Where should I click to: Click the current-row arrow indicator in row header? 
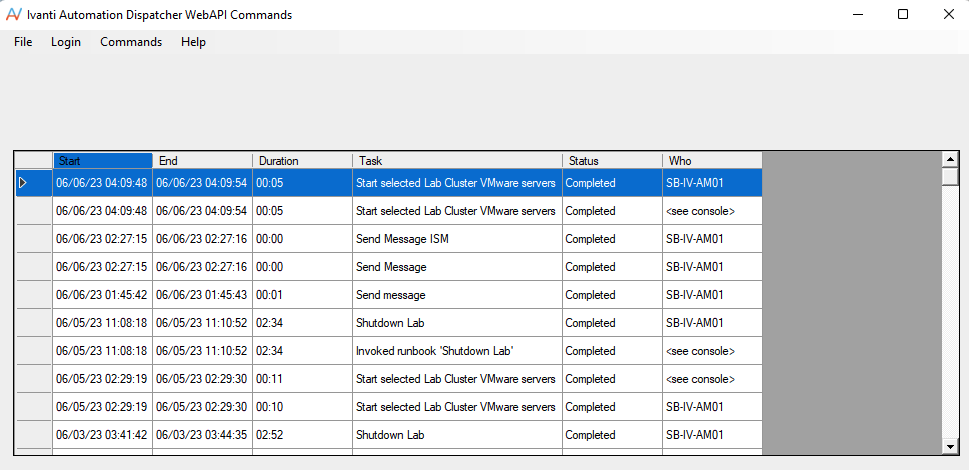click(23, 183)
